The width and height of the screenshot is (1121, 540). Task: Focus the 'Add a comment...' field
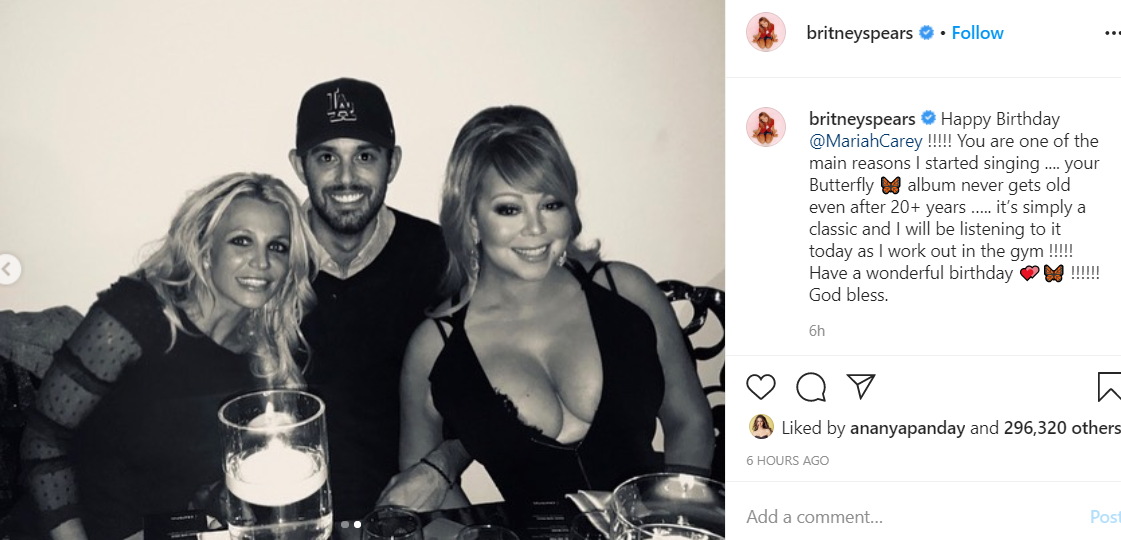tap(900, 517)
